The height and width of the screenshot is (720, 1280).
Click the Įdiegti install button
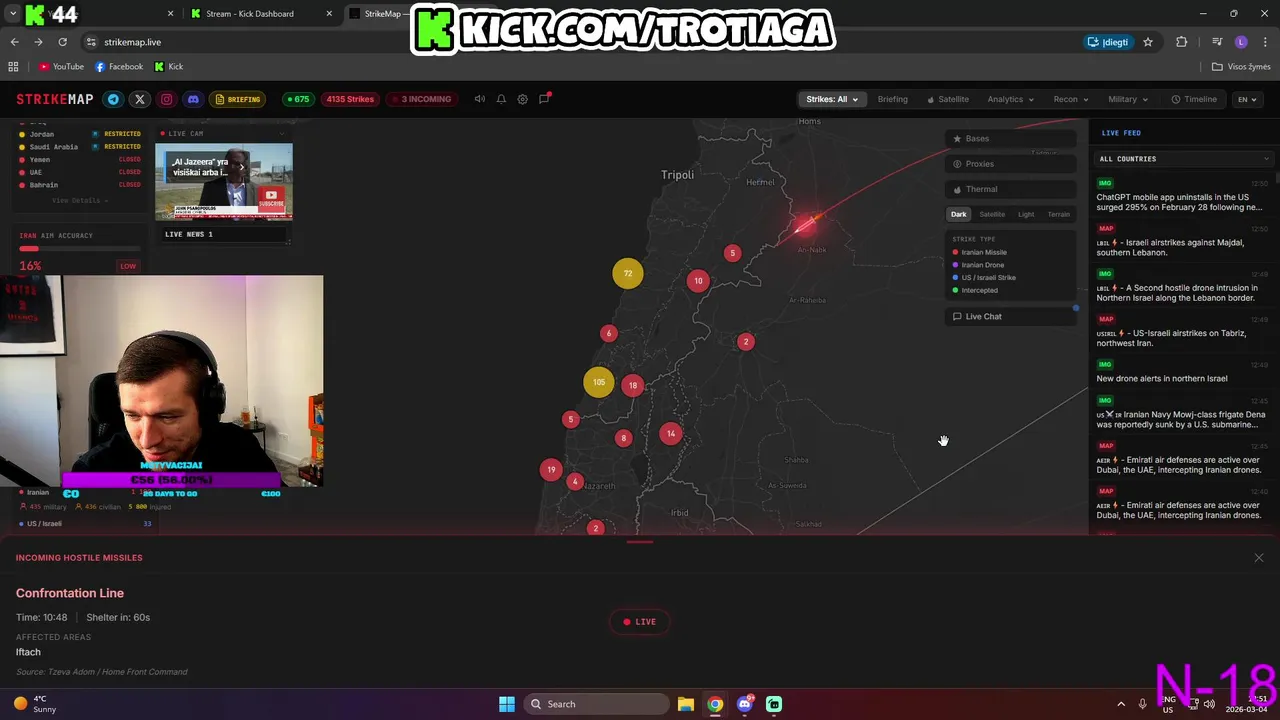point(1108,42)
